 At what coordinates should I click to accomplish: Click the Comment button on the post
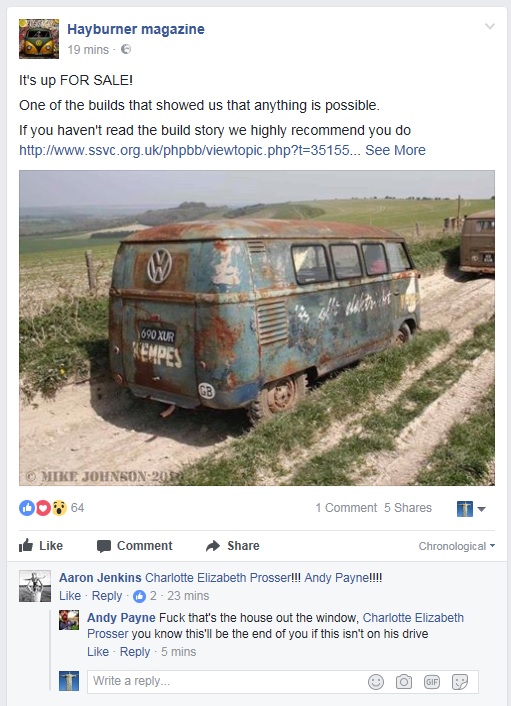(135, 546)
